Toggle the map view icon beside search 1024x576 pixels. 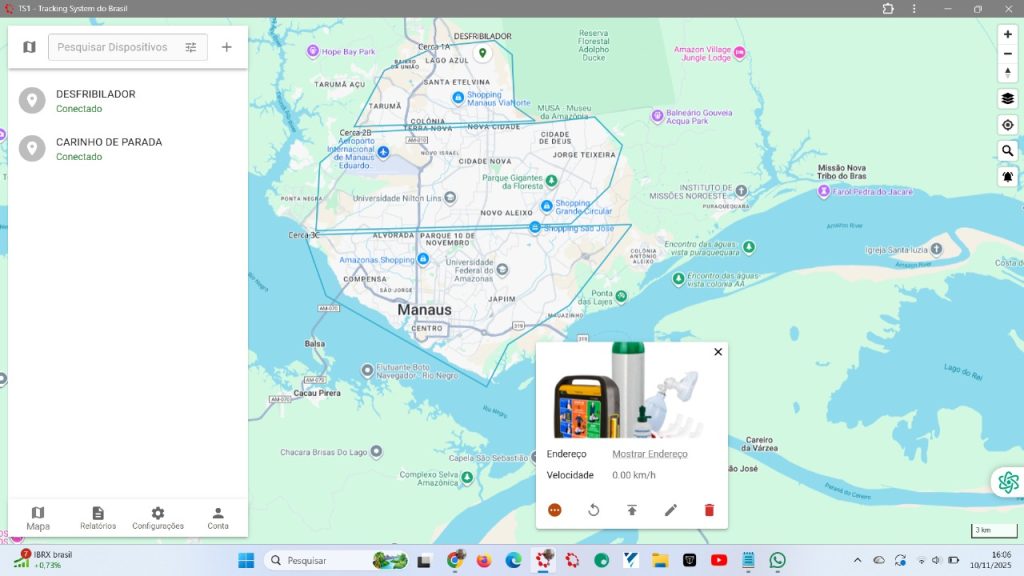(x=29, y=47)
